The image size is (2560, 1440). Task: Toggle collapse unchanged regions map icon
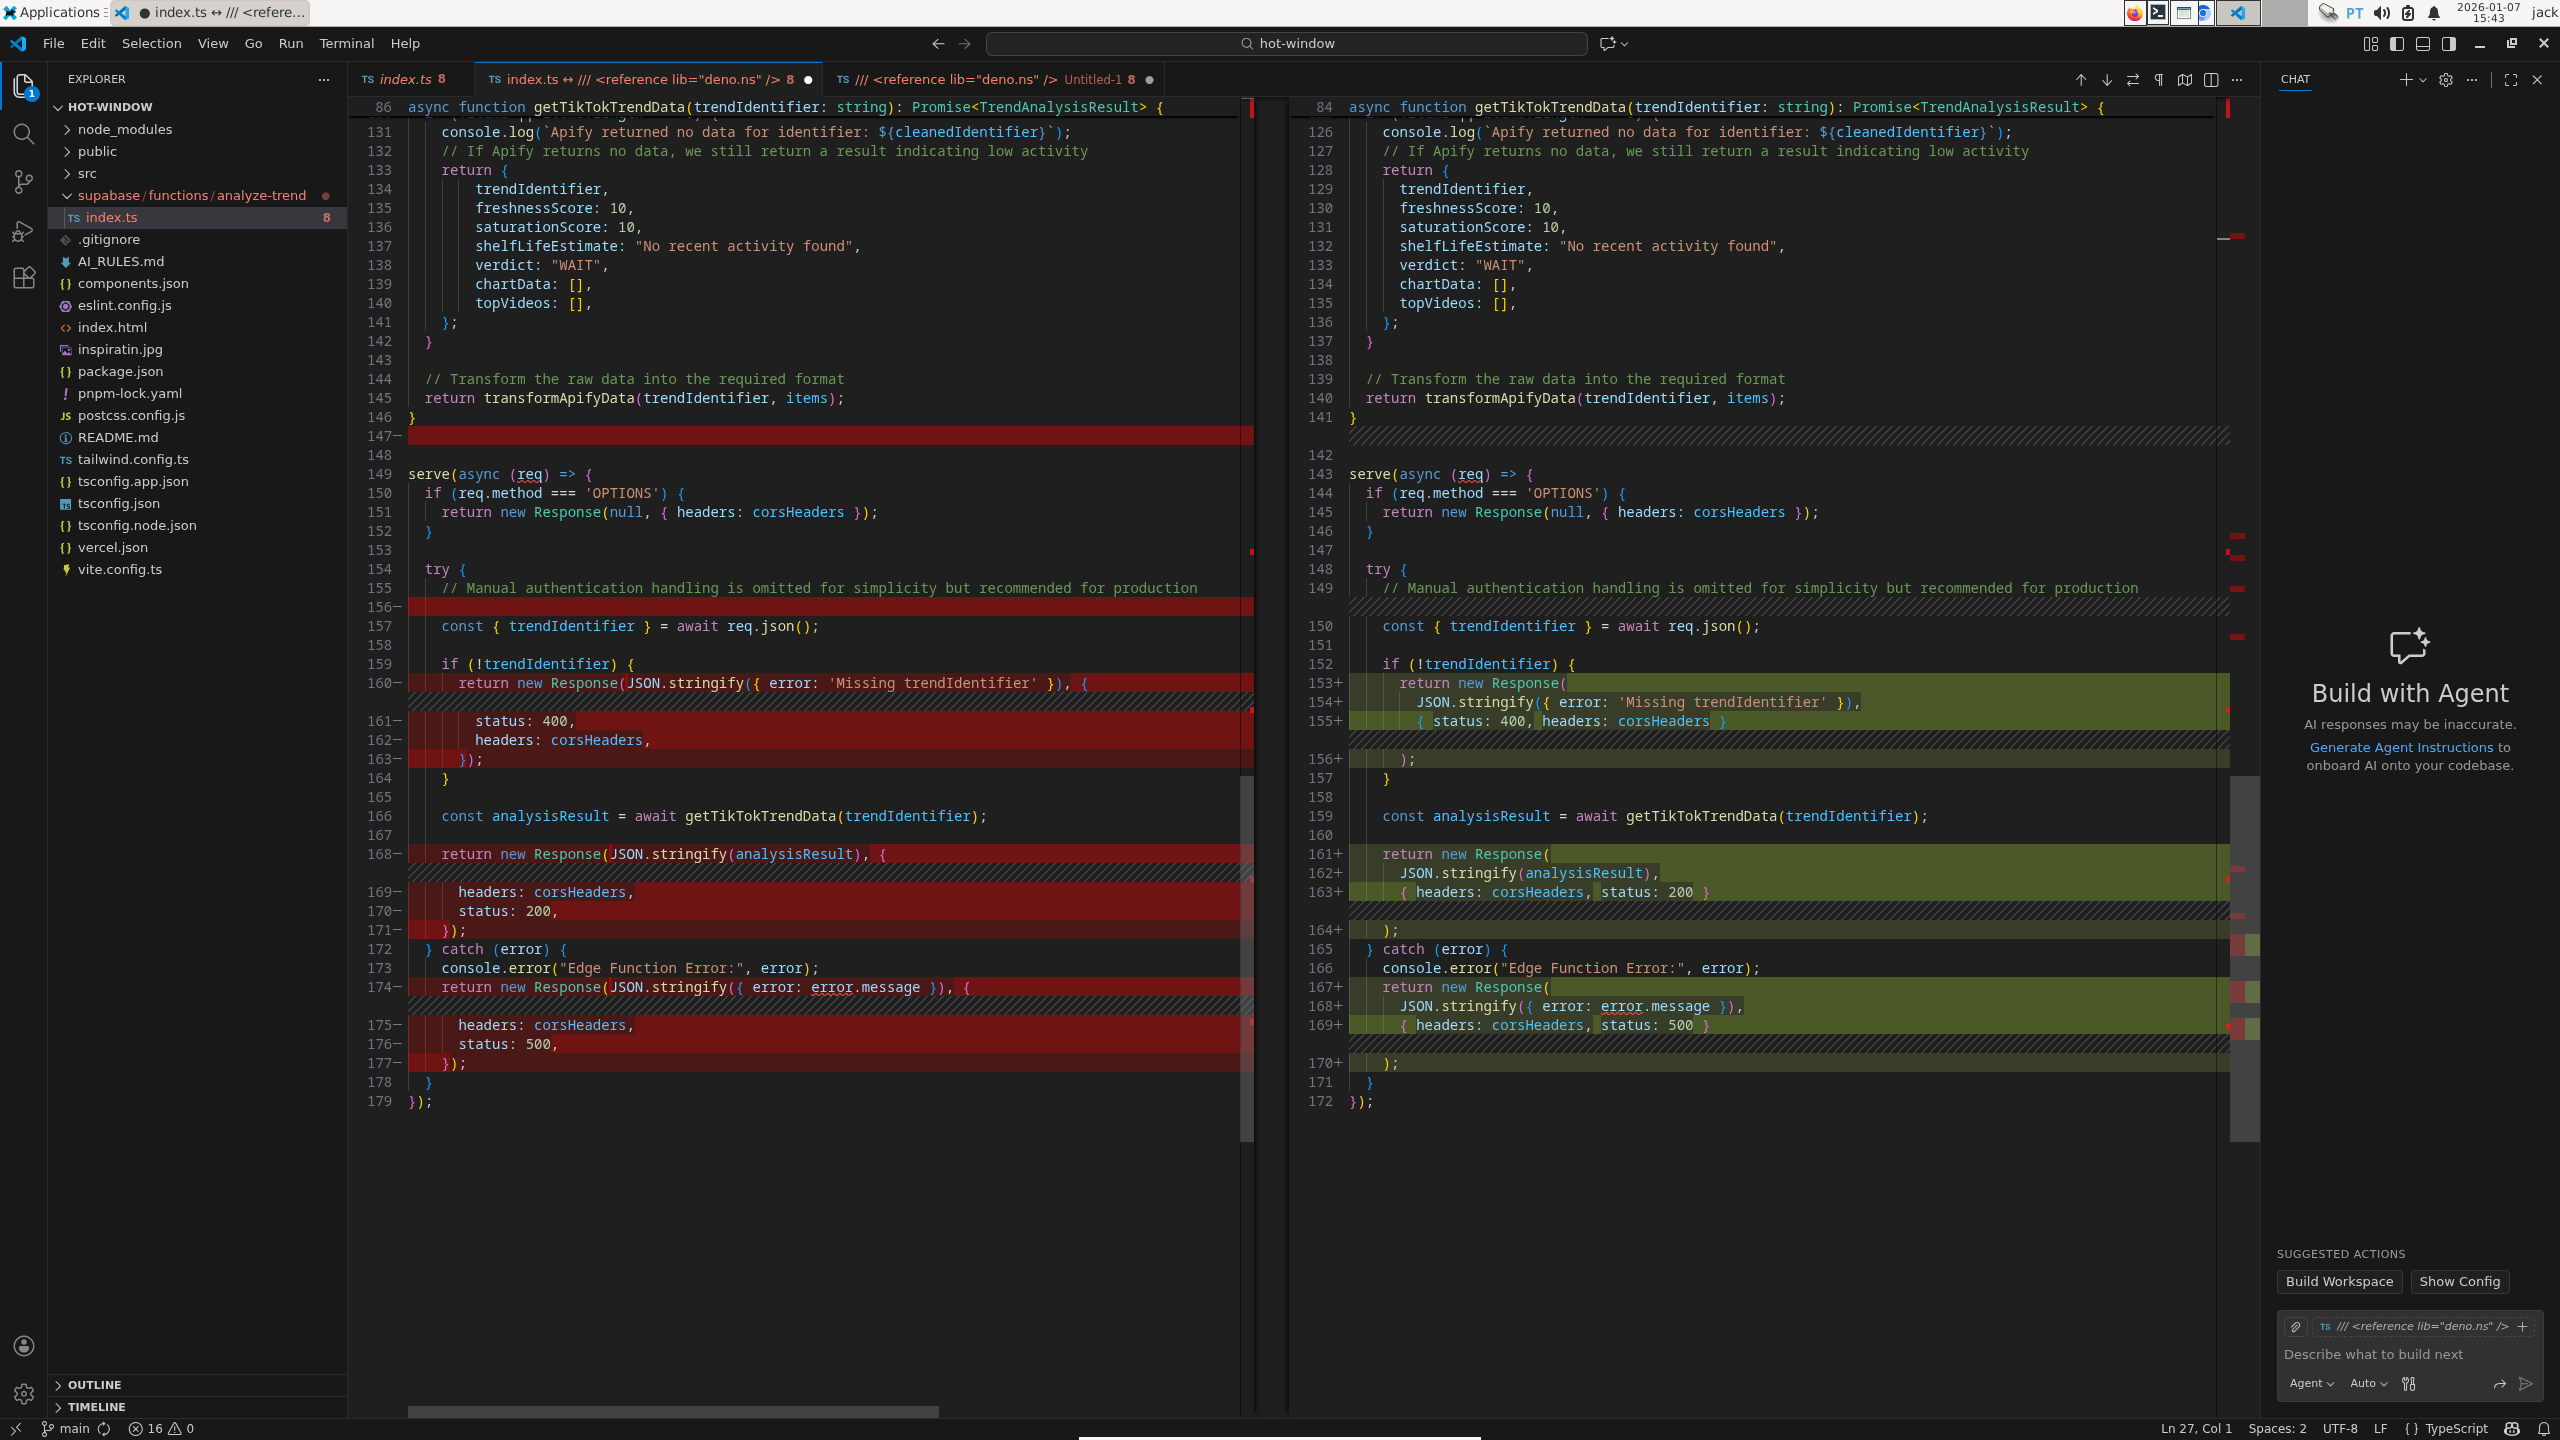tap(2185, 80)
